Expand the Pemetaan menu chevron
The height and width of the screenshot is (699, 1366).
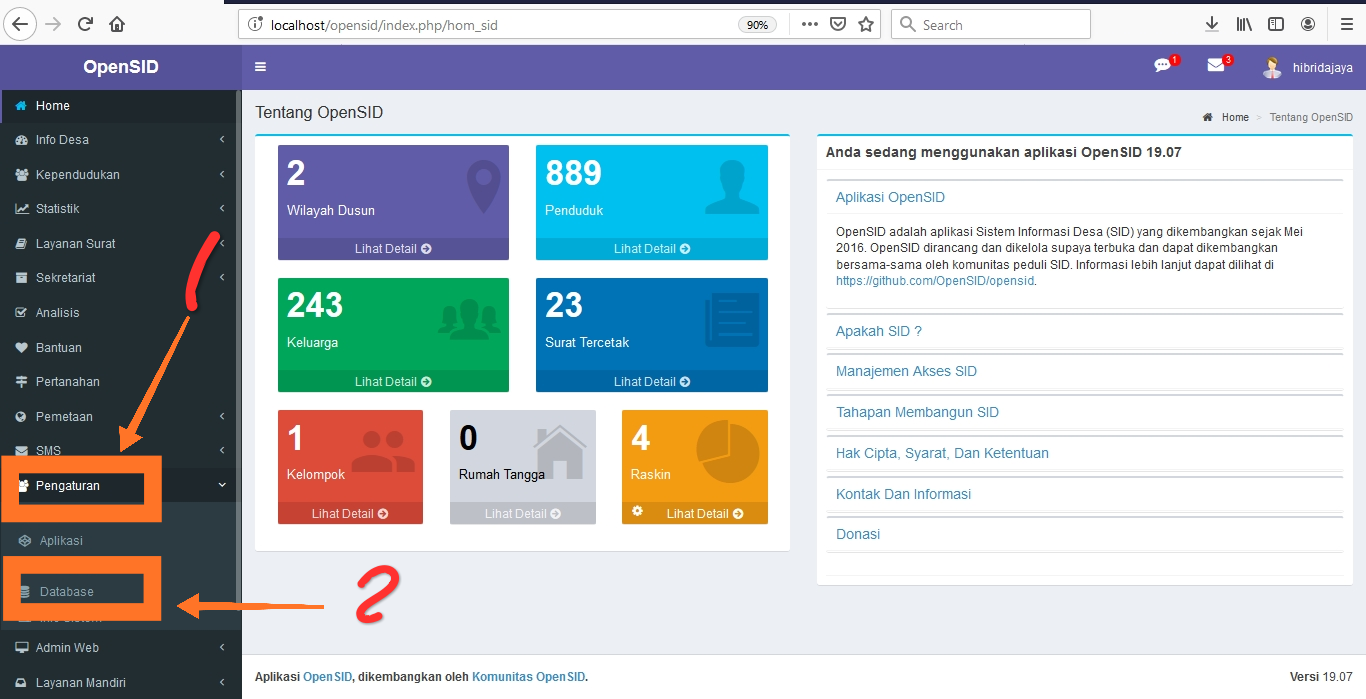pyautogui.click(x=222, y=417)
